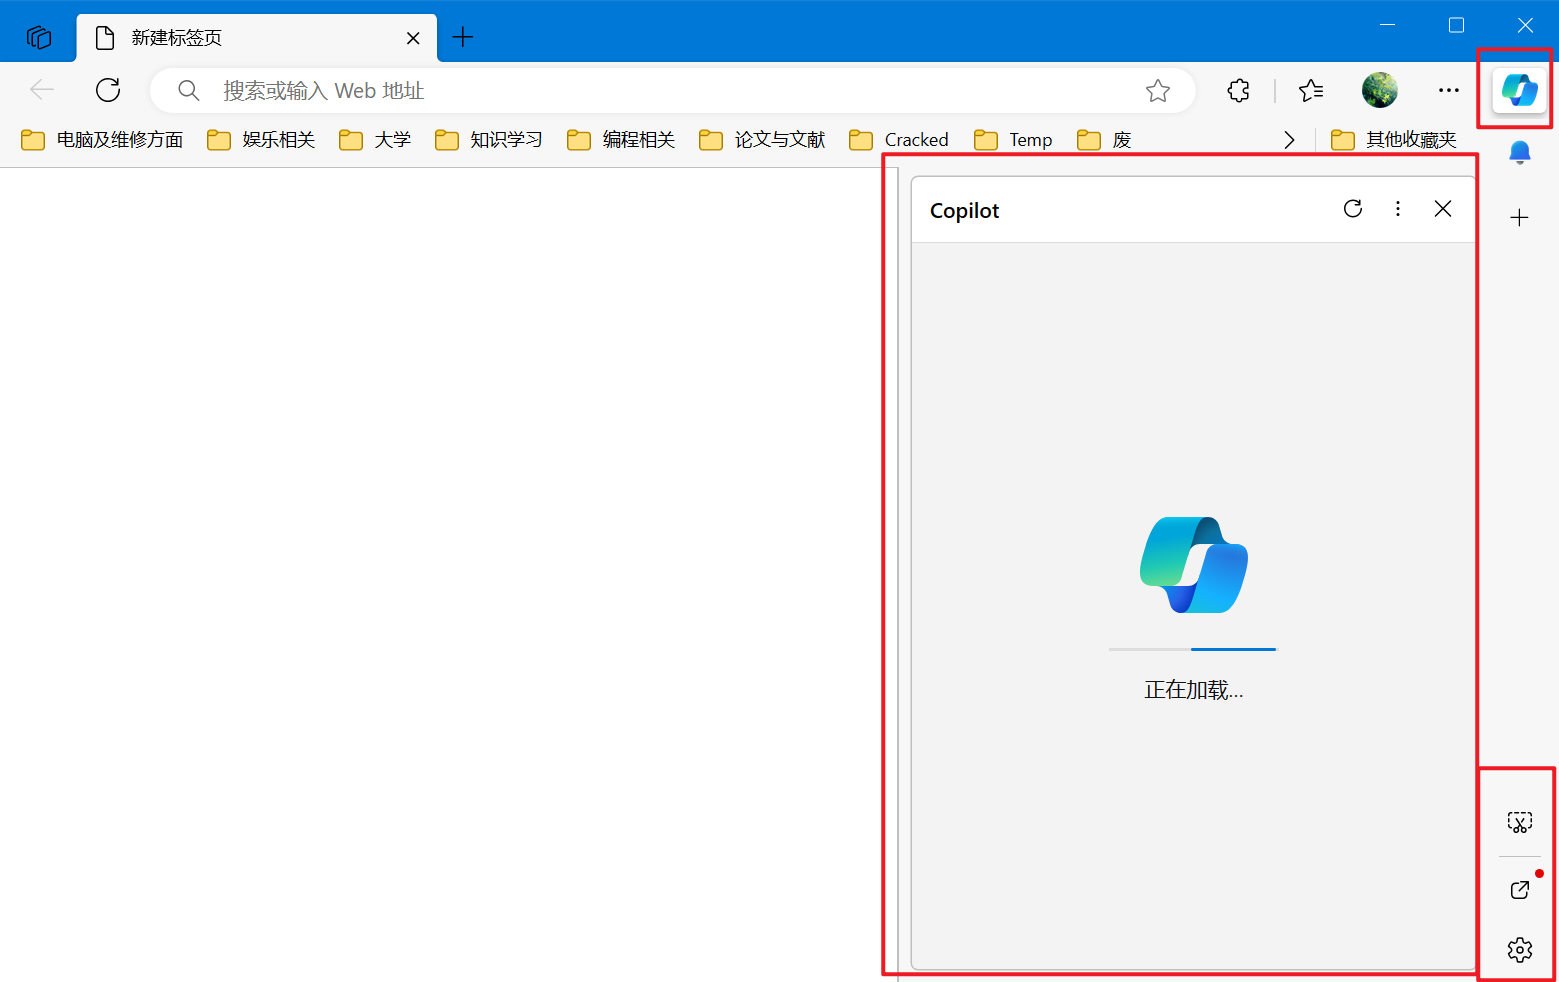Toggle the Copilot sidebar button
The height and width of the screenshot is (982, 1559).
point(1519,90)
